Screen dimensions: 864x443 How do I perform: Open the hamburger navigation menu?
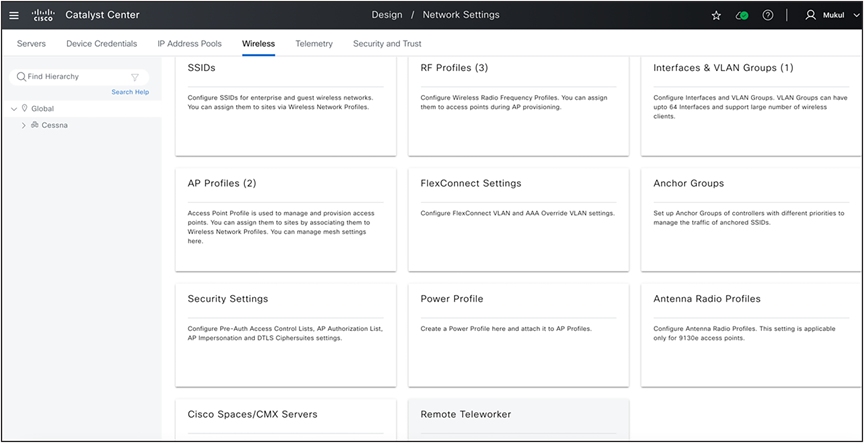(x=14, y=15)
